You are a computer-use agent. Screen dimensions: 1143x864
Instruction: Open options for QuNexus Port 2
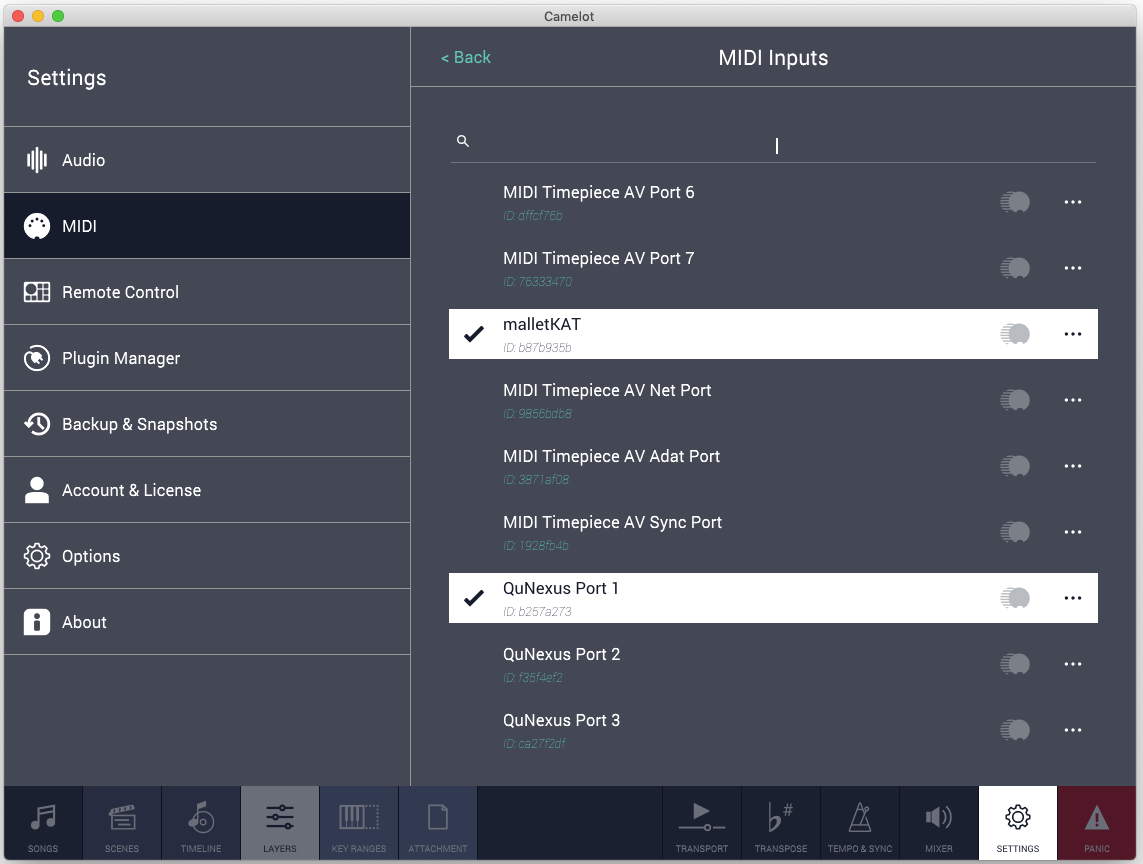coord(1073,664)
